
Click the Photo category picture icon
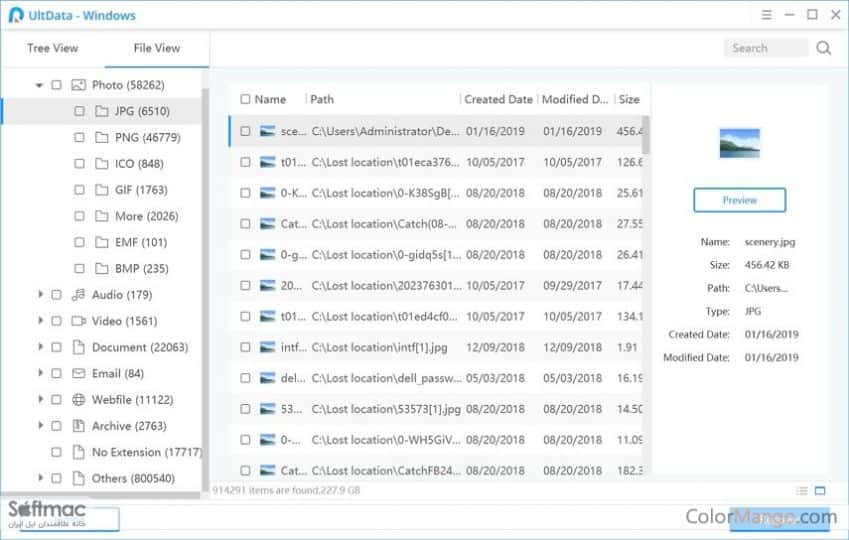click(x=79, y=85)
